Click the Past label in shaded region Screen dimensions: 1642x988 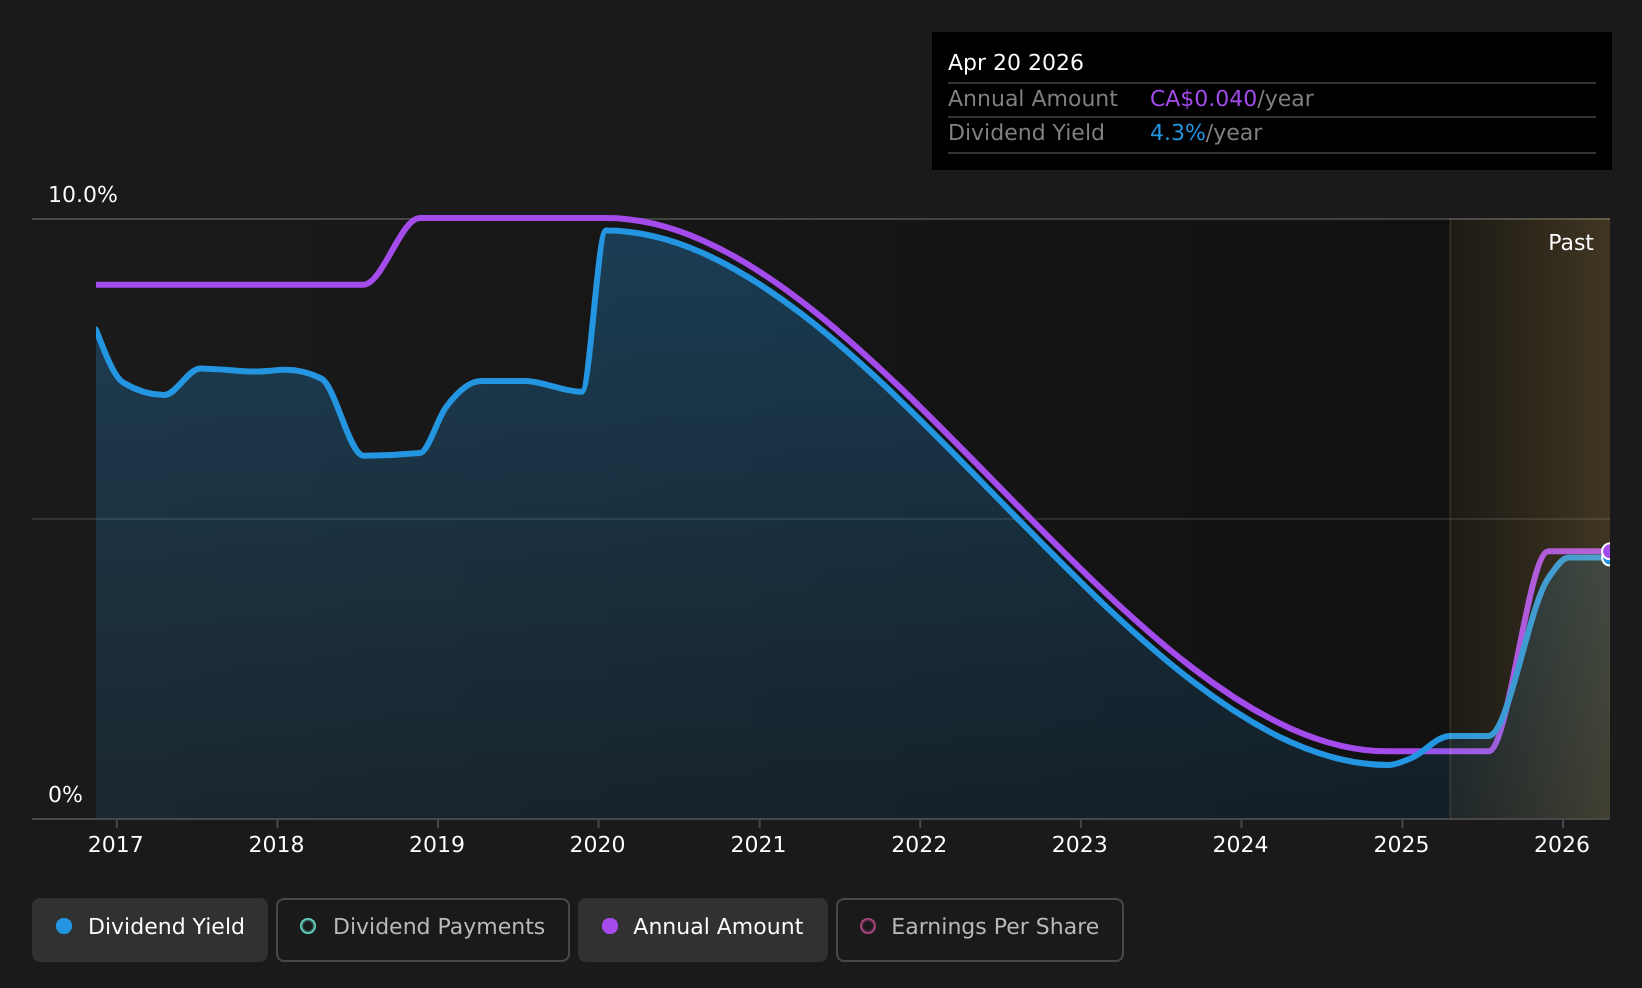point(1571,243)
